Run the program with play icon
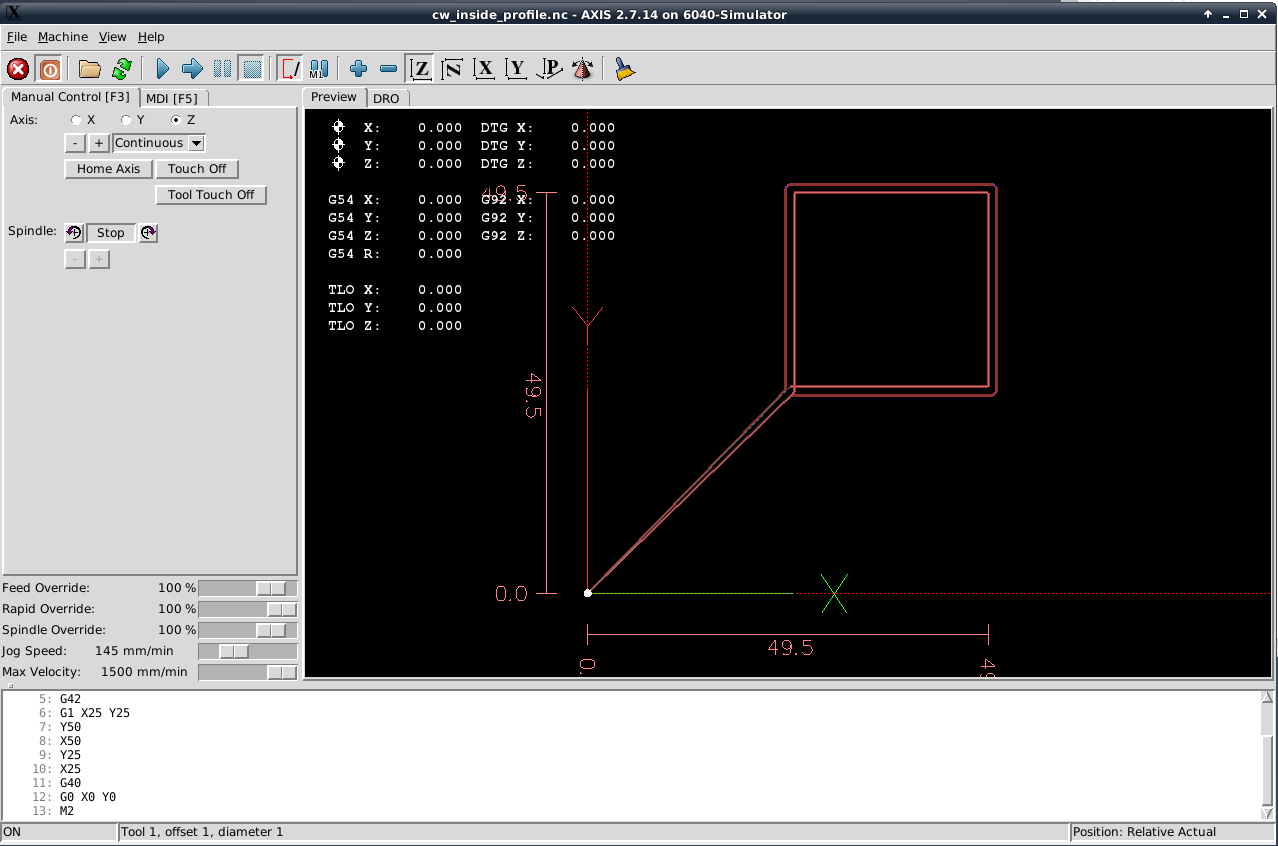Image resolution: width=1278 pixels, height=846 pixels. [163, 69]
